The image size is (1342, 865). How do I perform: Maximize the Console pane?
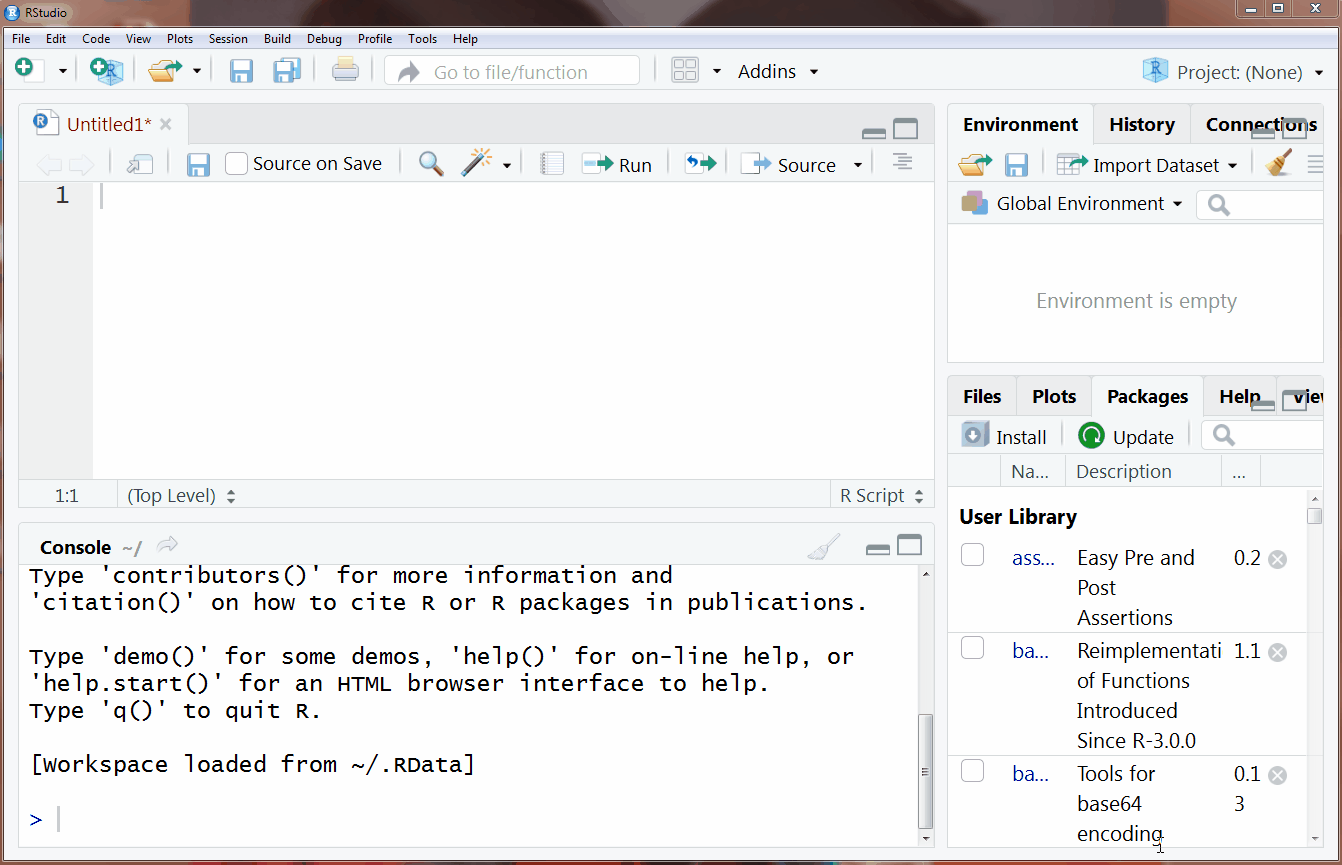point(910,545)
